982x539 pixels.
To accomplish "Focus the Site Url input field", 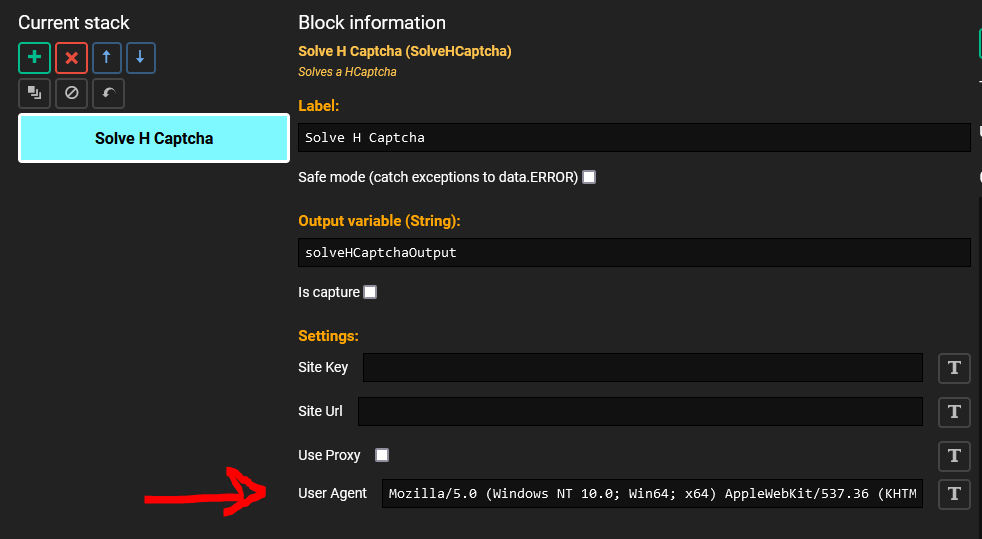I will tap(640, 411).
